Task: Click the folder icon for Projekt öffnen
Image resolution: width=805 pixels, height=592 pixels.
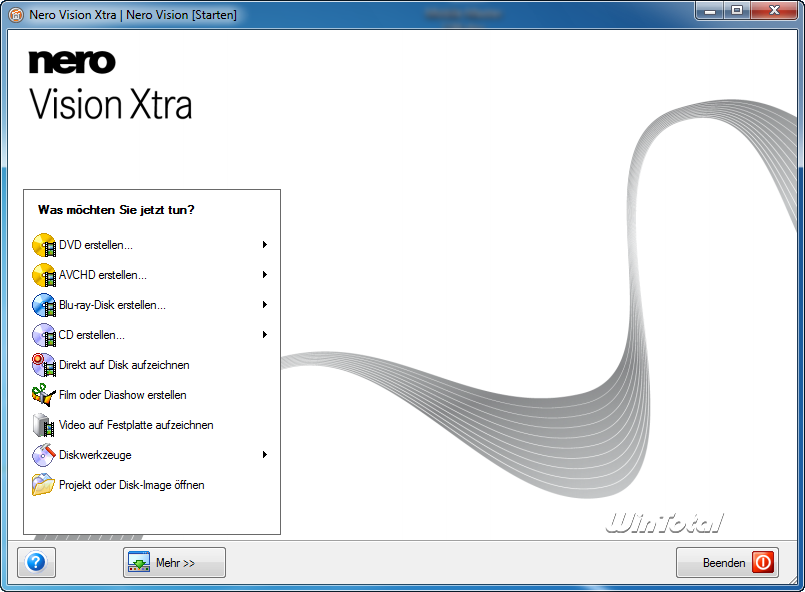Action: [44, 485]
